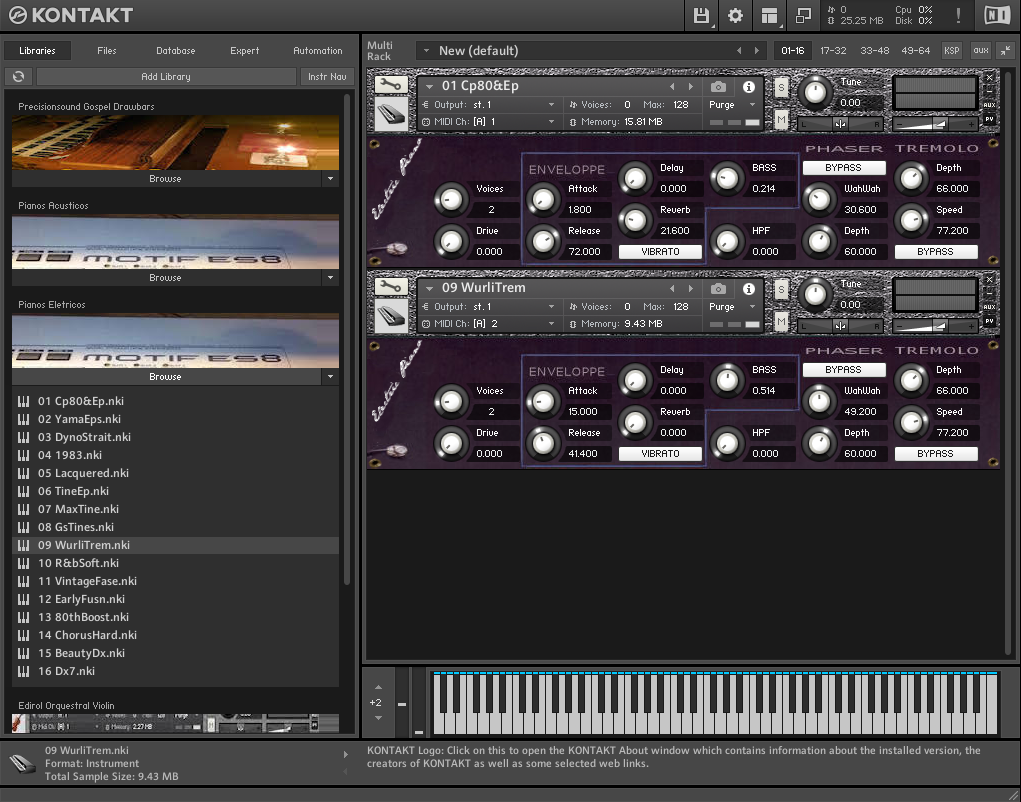
Task: Click the 01 Cp80&Ep instrument icon
Action: 391,115
